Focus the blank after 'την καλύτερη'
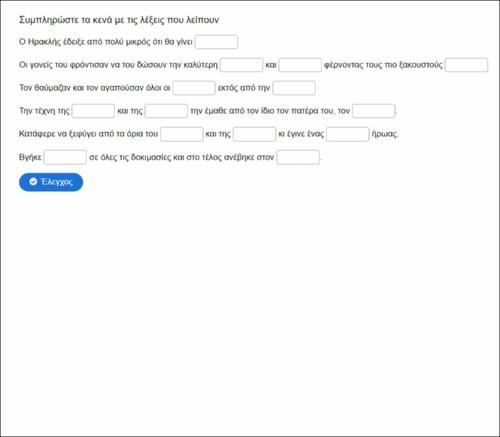The height and width of the screenshot is (437, 500). pos(241,65)
